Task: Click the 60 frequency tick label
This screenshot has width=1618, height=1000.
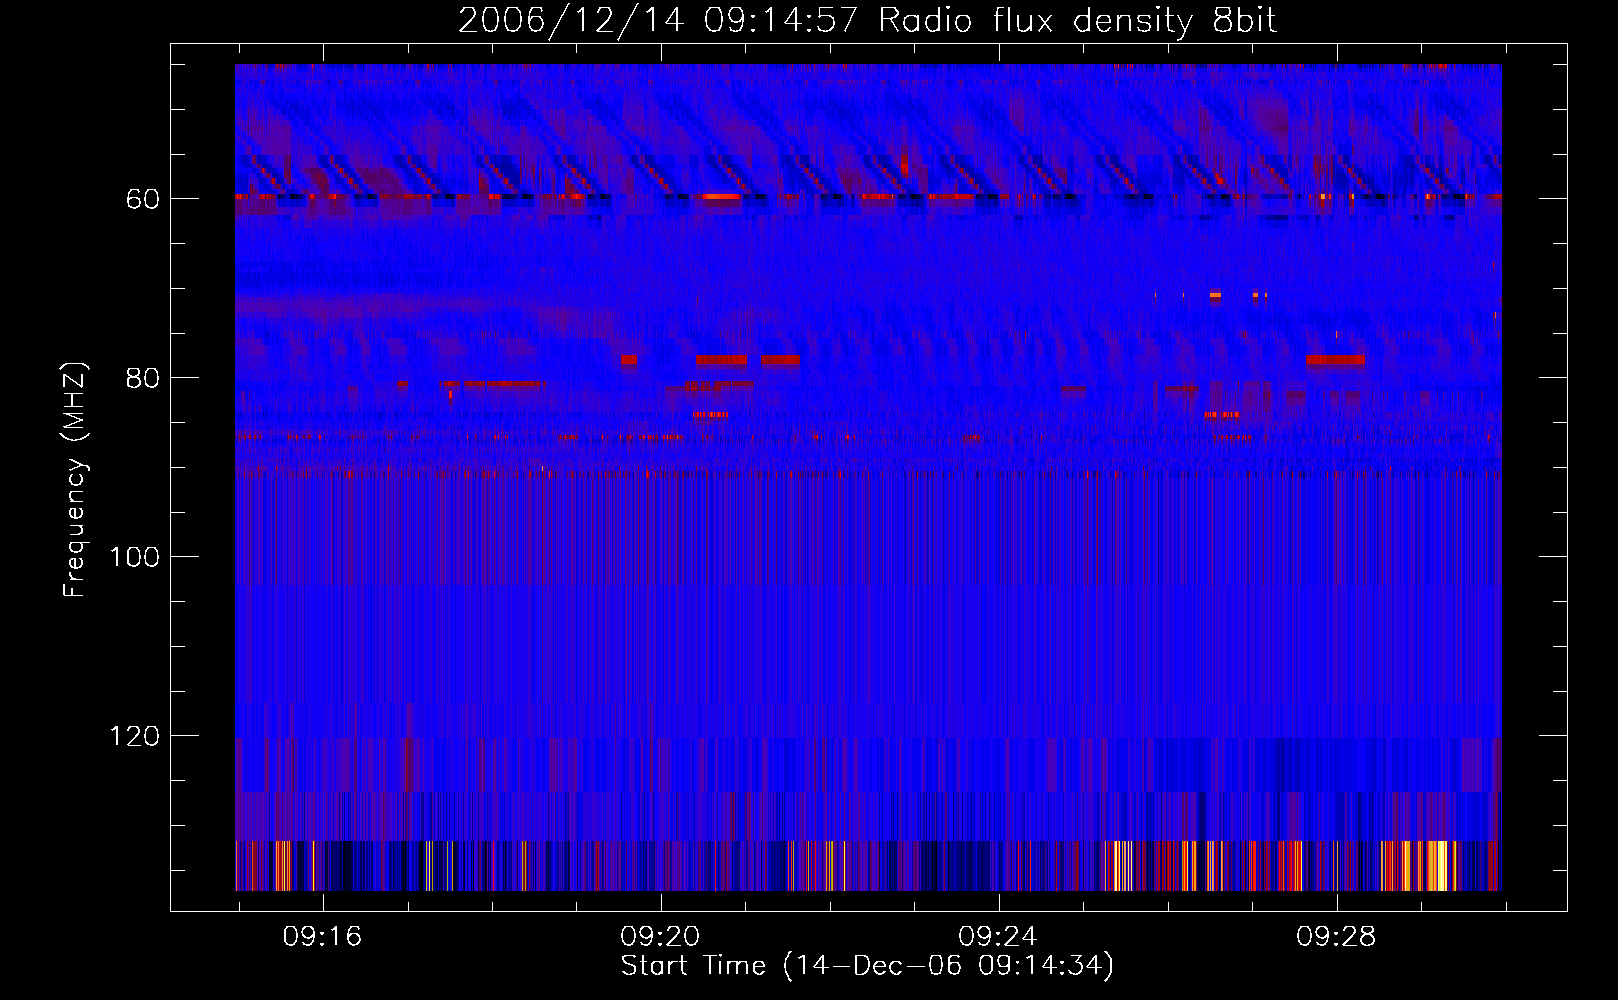Action: 142,200
